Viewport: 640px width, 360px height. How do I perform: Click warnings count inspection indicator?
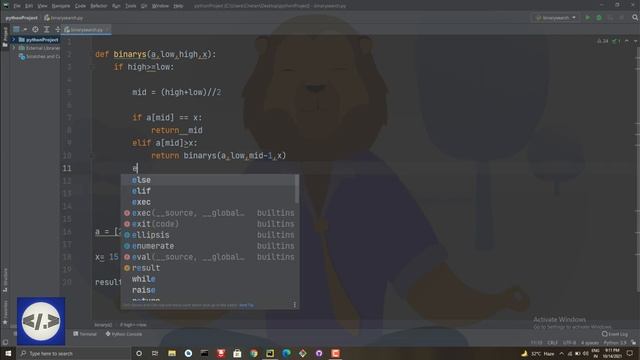coord(602,41)
